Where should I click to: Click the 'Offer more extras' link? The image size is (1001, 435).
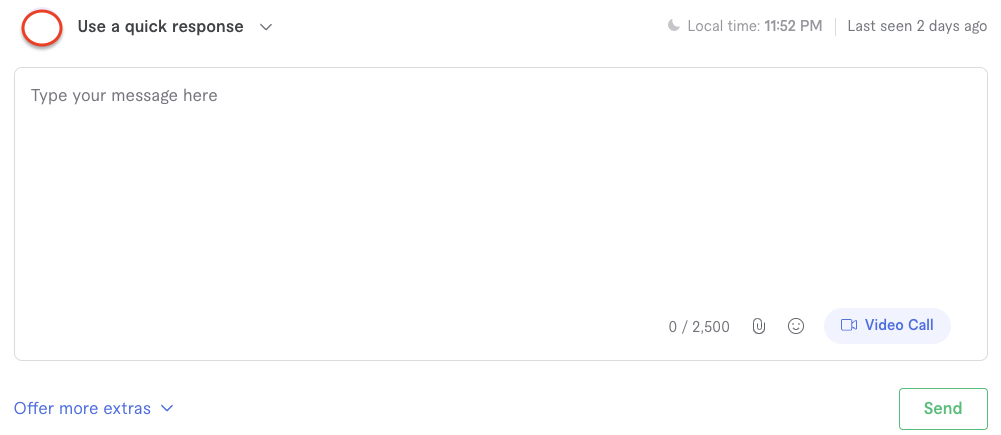82,408
